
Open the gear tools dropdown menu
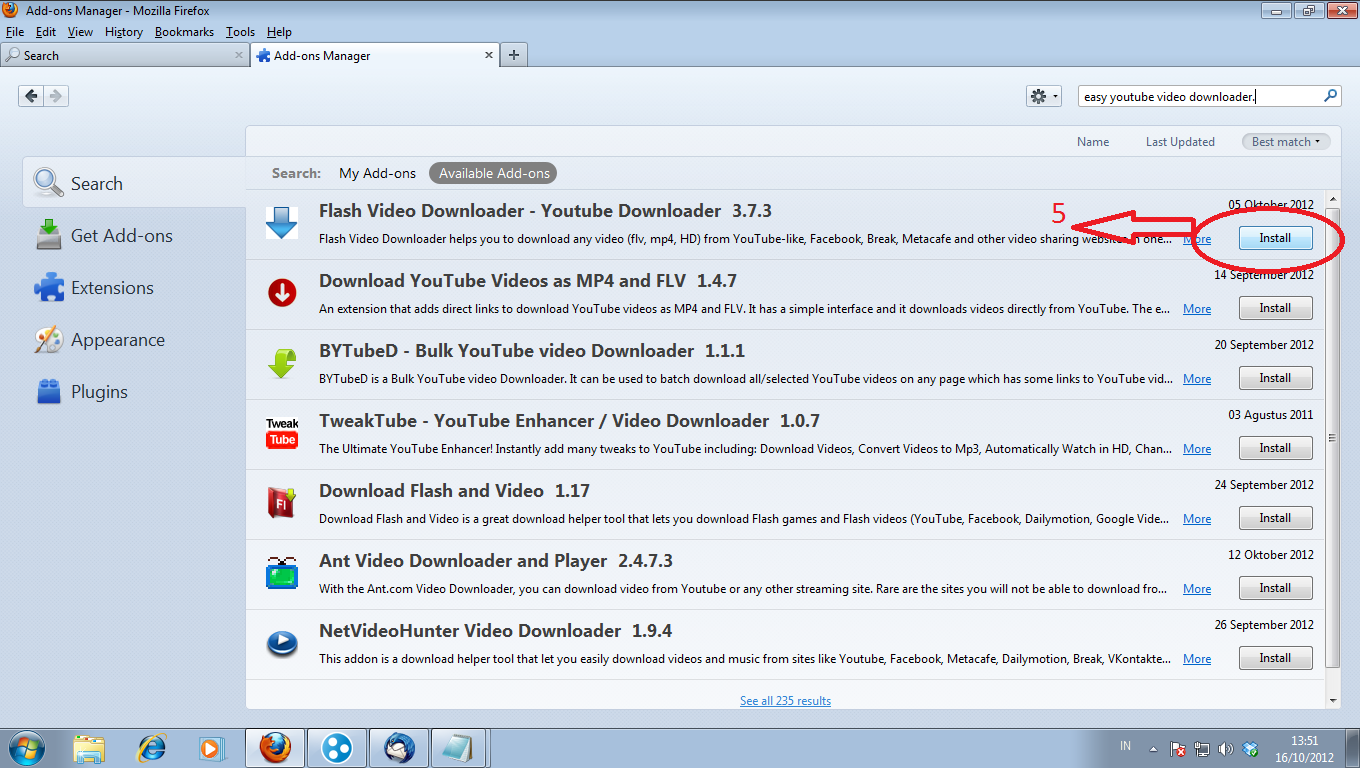point(1043,96)
